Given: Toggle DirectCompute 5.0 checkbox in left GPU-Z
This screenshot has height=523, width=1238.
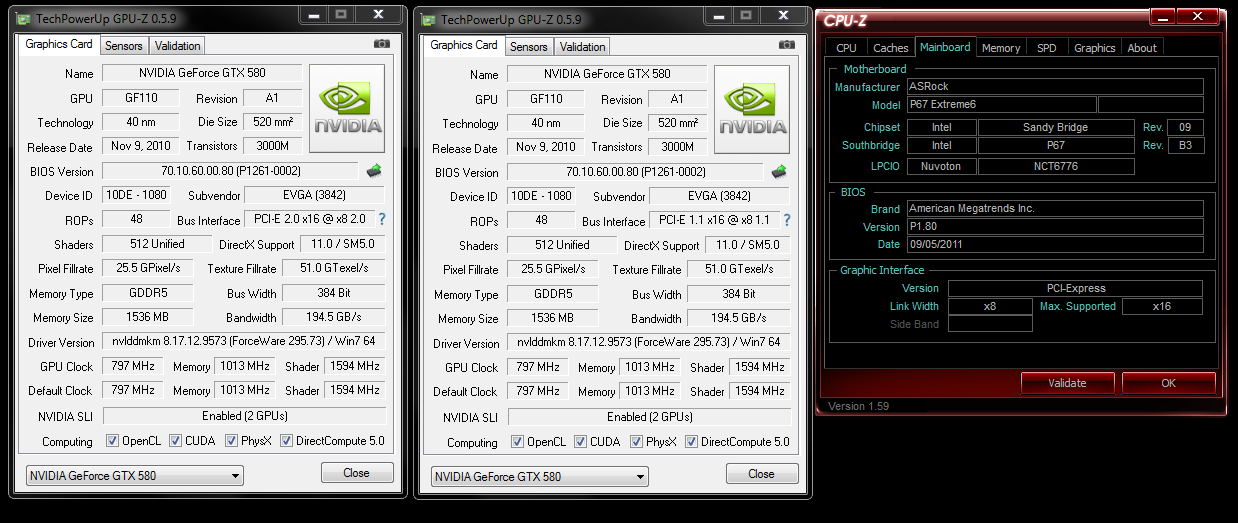Looking at the screenshot, I should (x=286, y=441).
